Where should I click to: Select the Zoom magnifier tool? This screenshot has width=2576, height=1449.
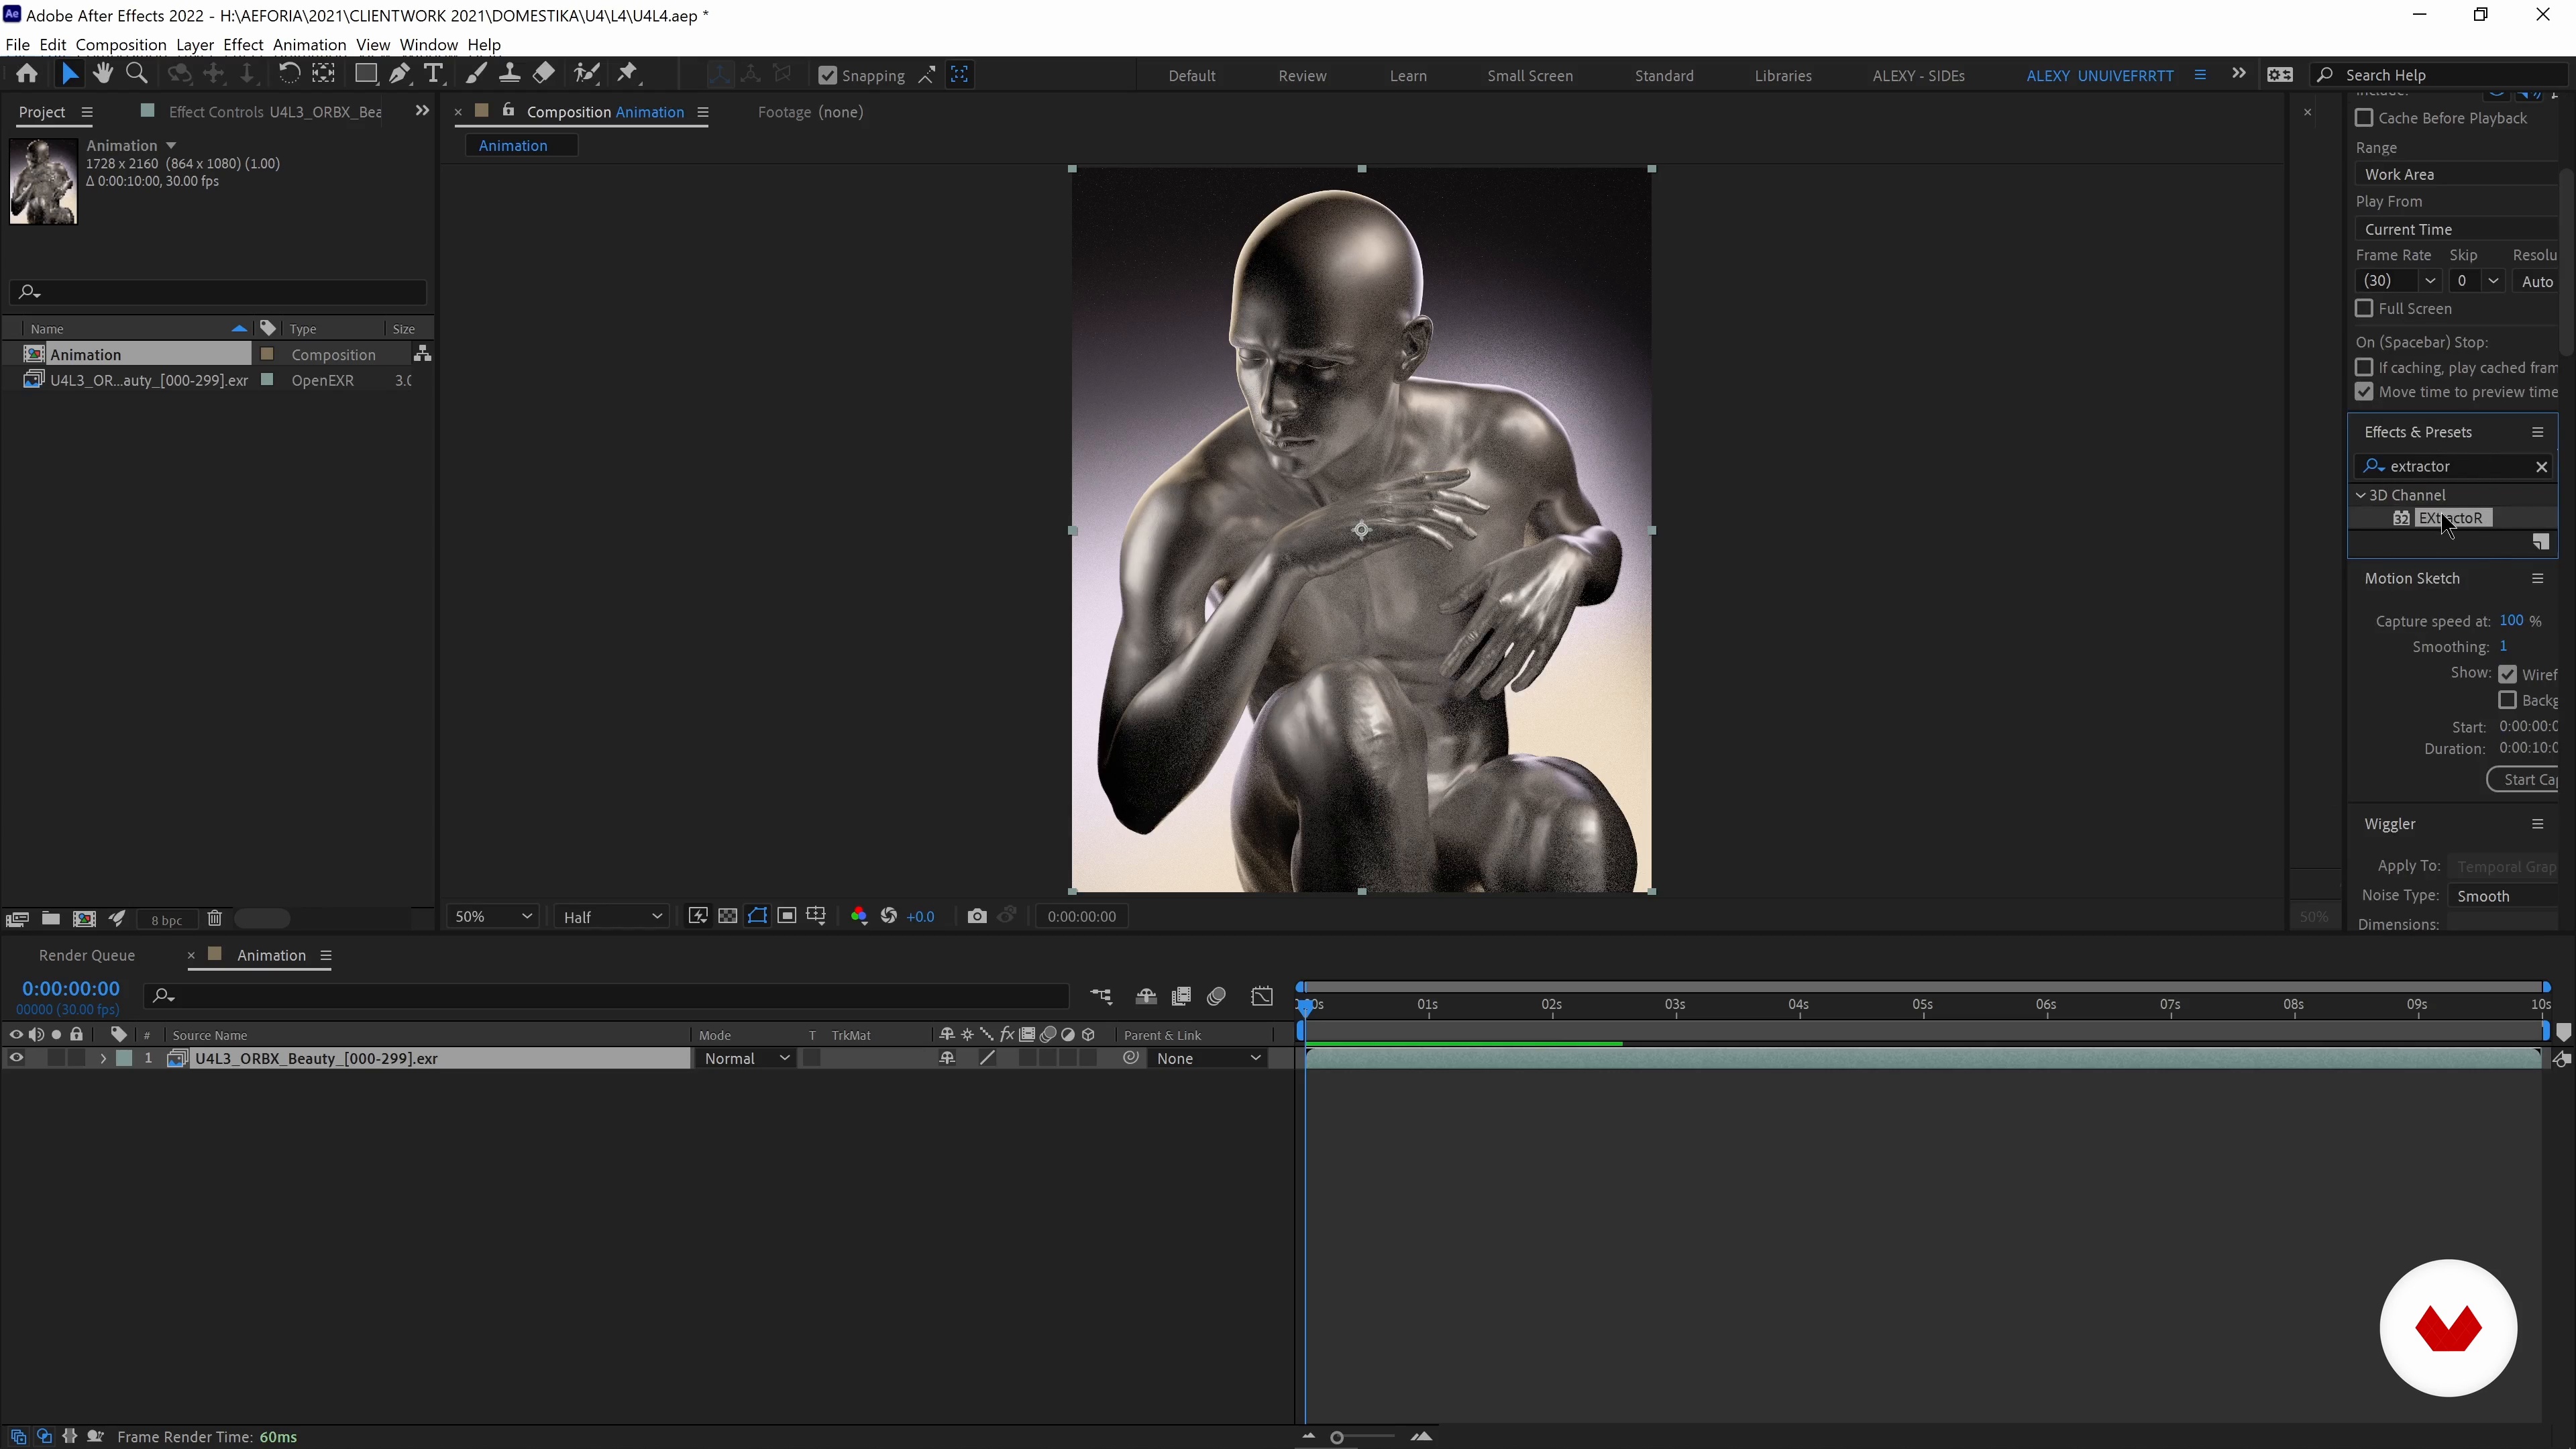click(x=137, y=74)
